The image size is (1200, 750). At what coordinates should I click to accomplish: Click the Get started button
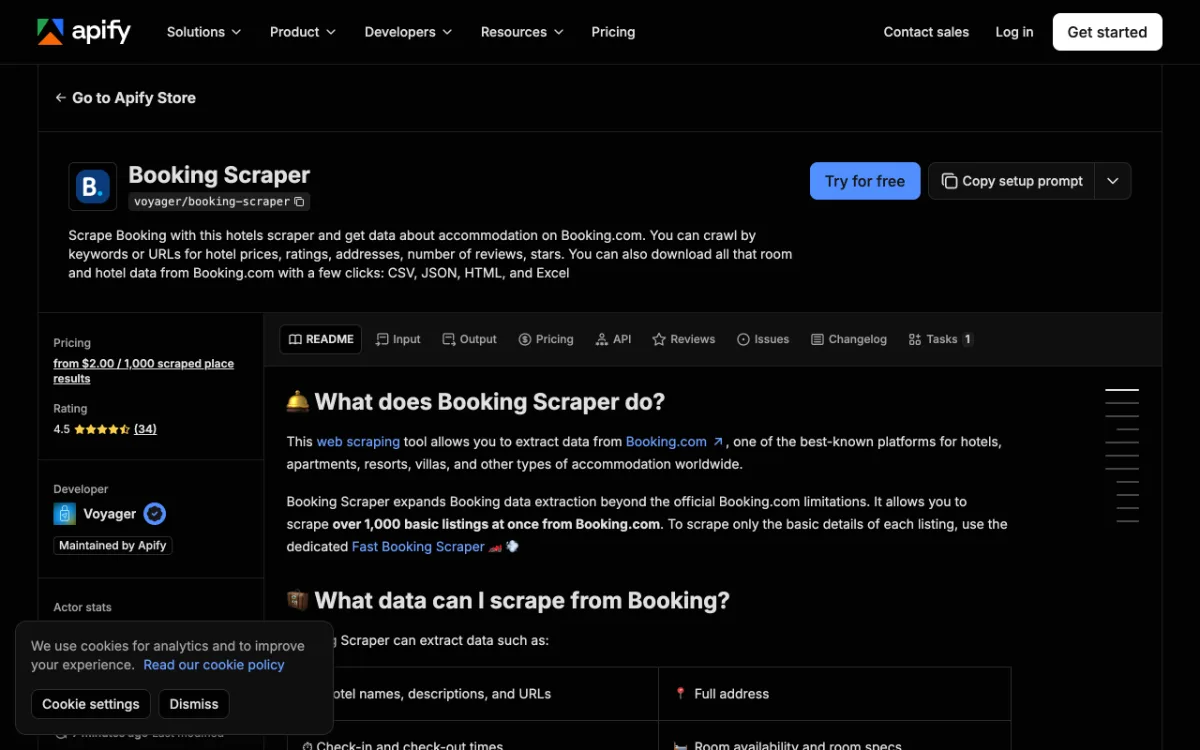click(1107, 32)
